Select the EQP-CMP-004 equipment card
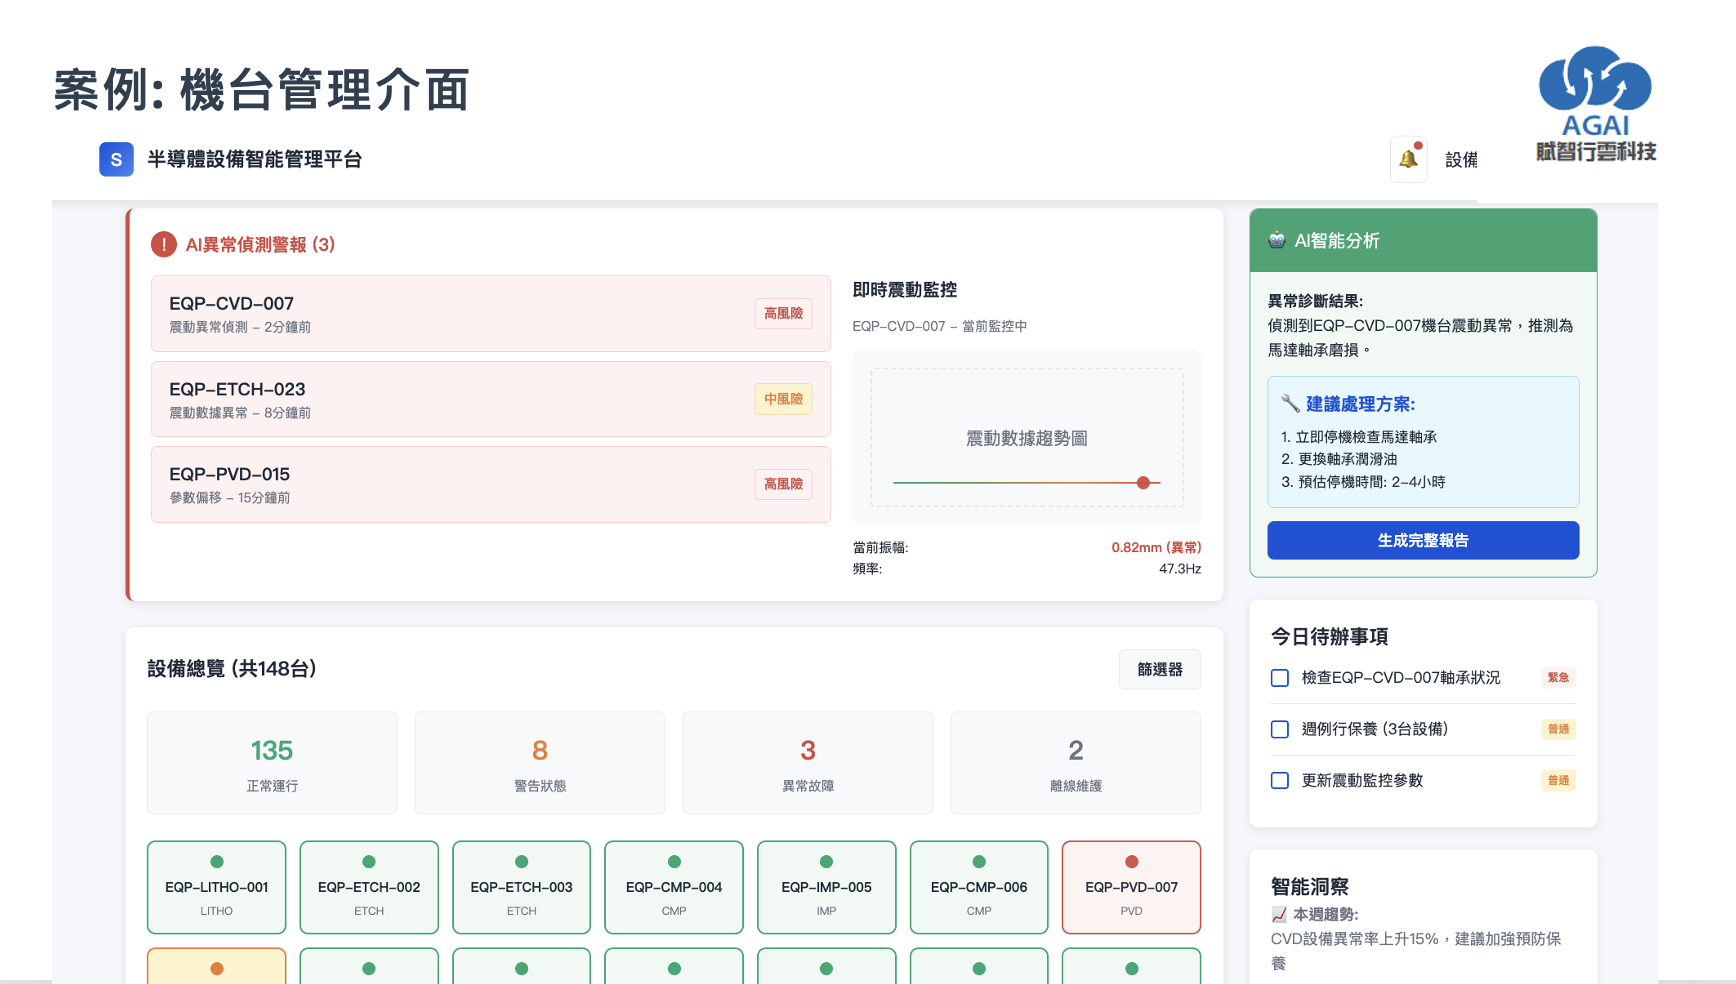Screen dimensions: 1736x984 click(674, 887)
